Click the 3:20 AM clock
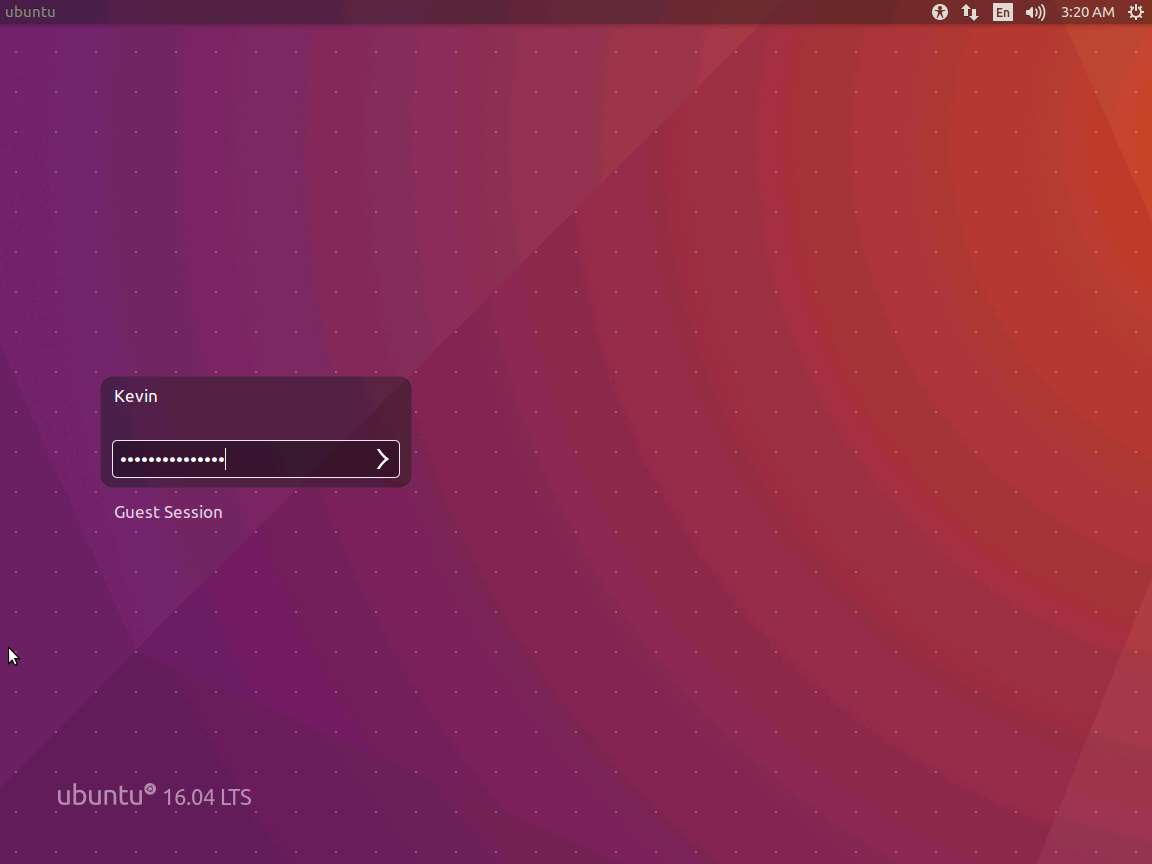Image resolution: width=1152 pixels, height=864 pixels. tap(1087, 12)
